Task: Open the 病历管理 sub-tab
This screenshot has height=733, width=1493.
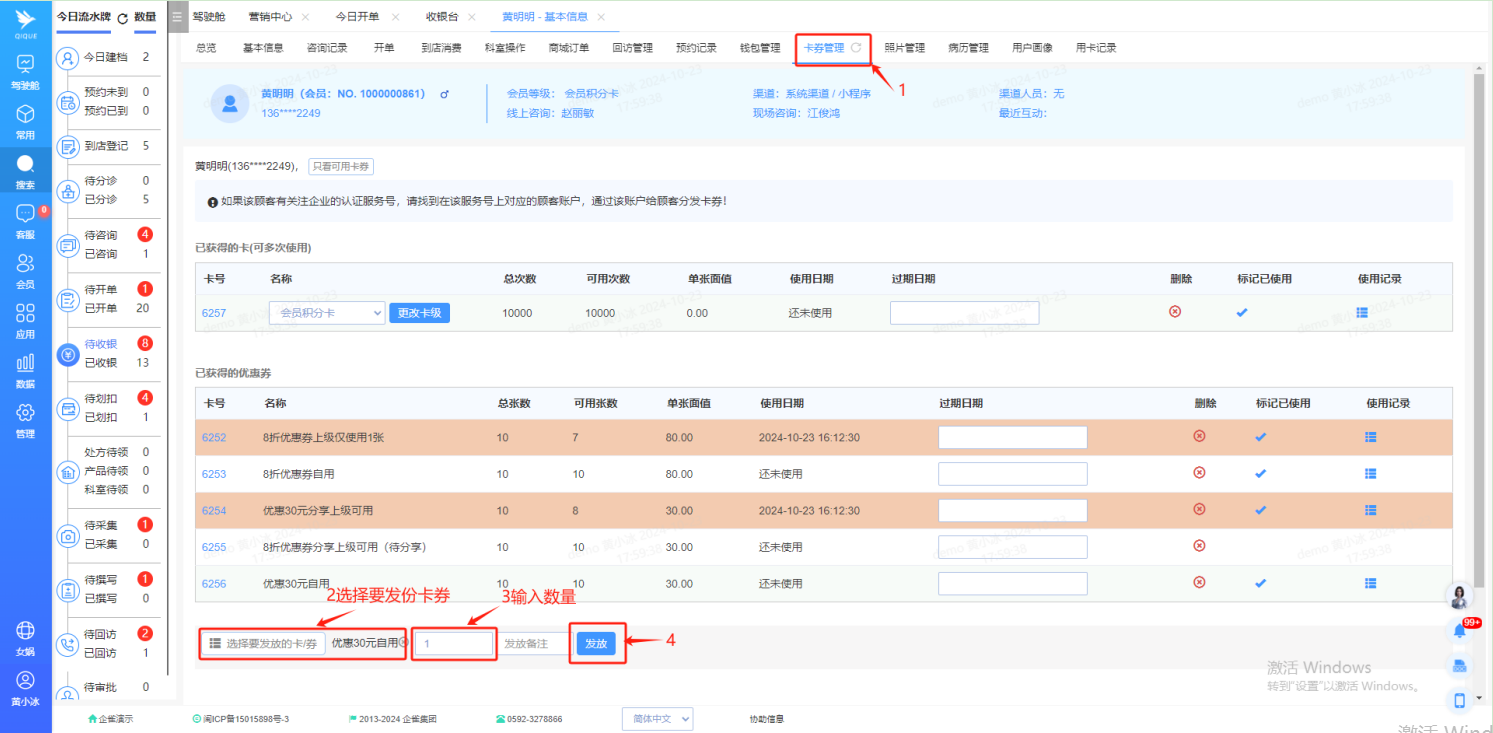Action: [968, 47]
